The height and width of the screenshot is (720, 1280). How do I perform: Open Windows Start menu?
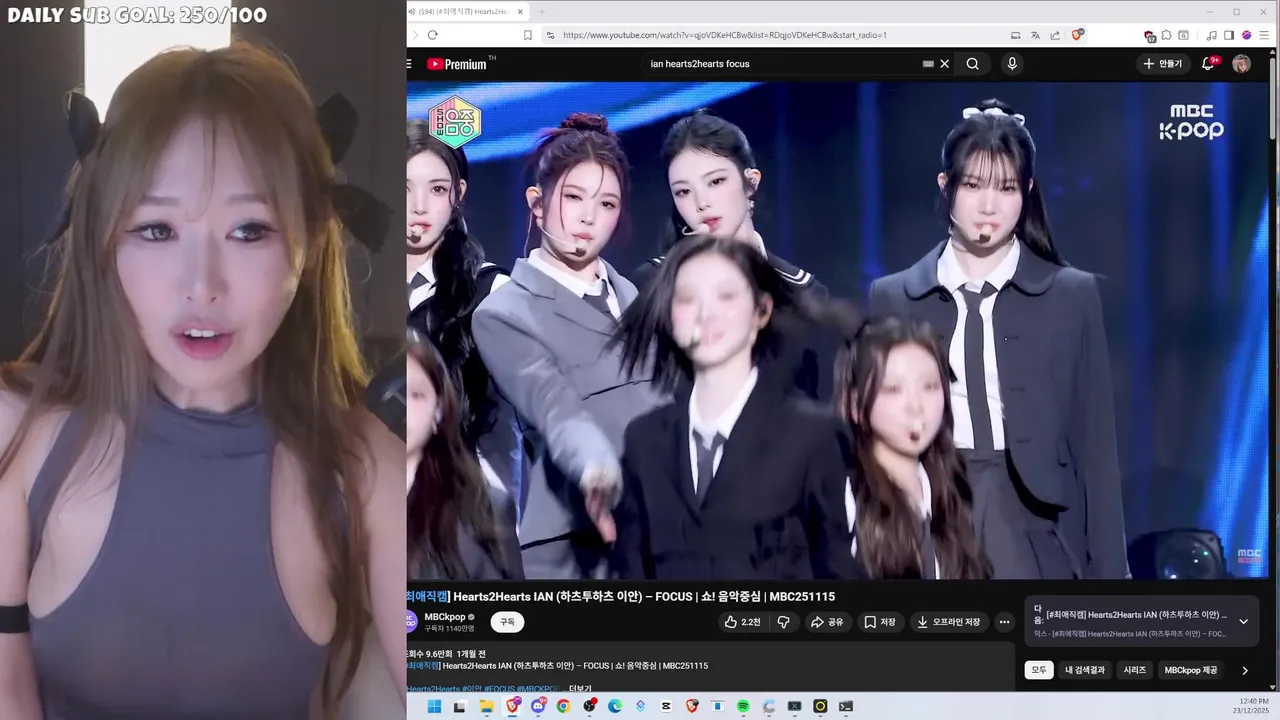434,706
